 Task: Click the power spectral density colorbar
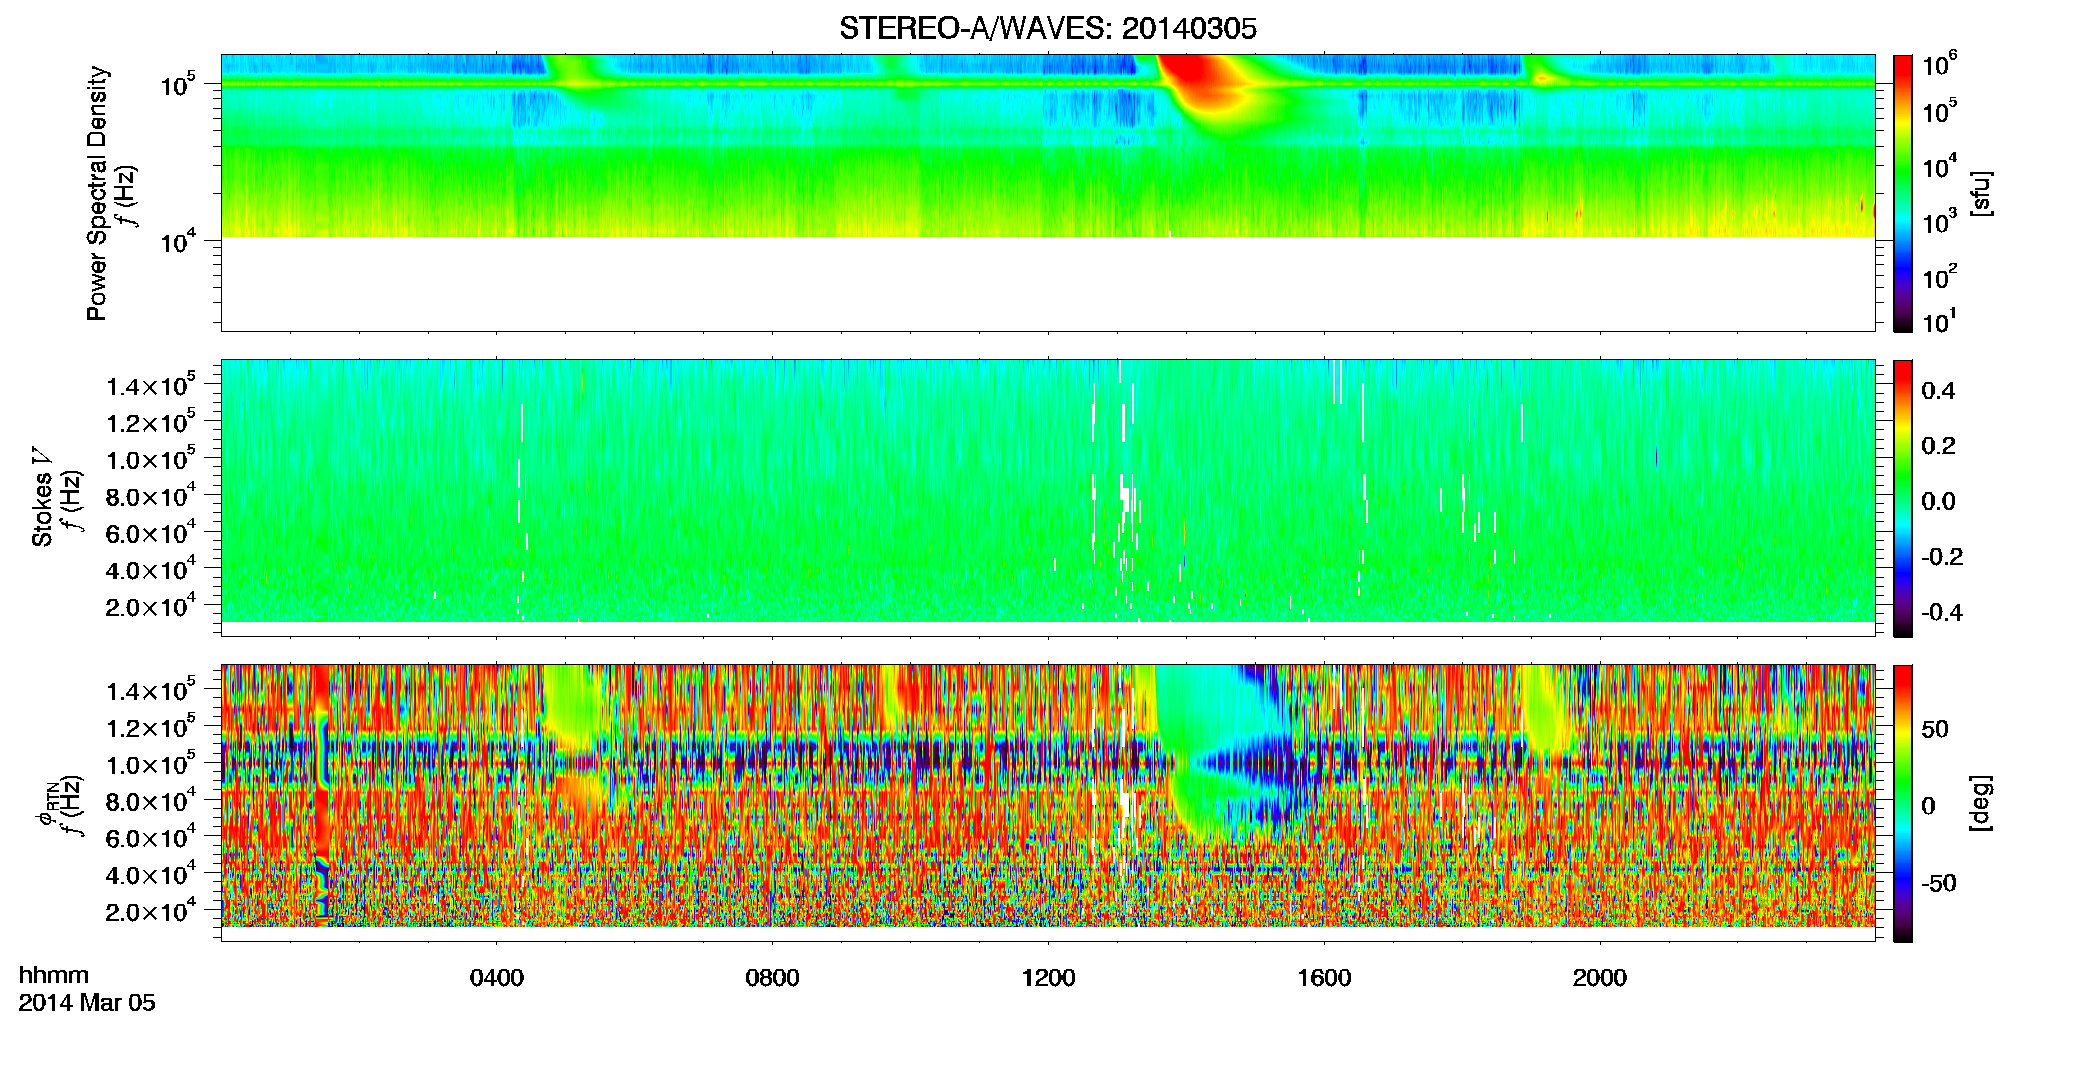[x=1903, y=193]
